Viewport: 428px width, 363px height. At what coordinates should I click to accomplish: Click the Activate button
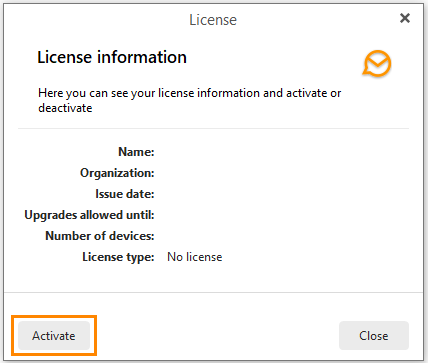(54, 336)
